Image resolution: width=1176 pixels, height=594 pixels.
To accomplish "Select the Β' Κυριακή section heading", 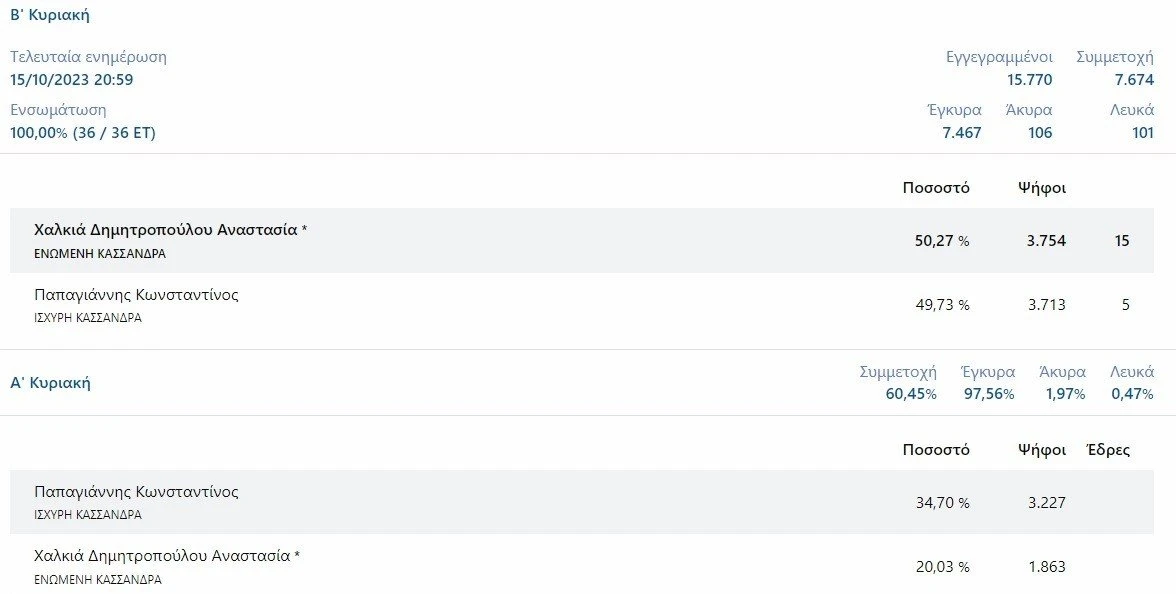I will coord(50,15).
